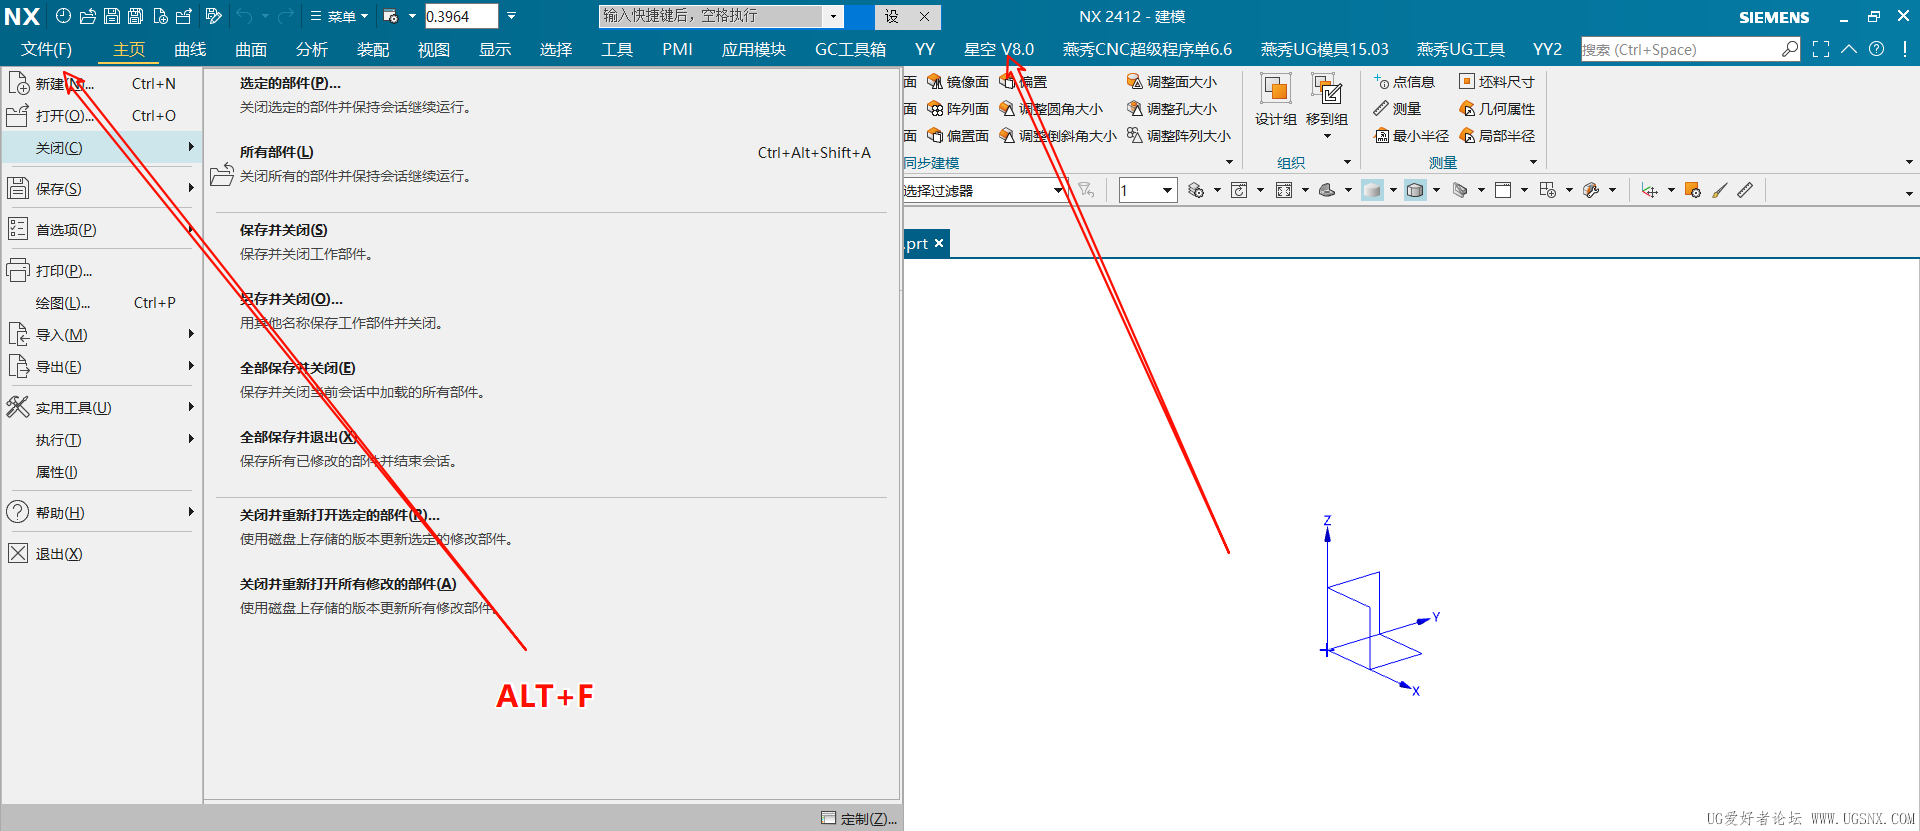Click the save all stacked floppy icon
The width and height of the screenshot is (1920, 831).
[135, 16]
